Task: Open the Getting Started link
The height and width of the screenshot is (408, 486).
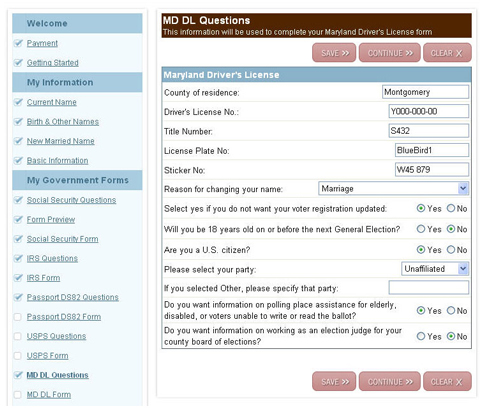Action: [x=53, y=63]
